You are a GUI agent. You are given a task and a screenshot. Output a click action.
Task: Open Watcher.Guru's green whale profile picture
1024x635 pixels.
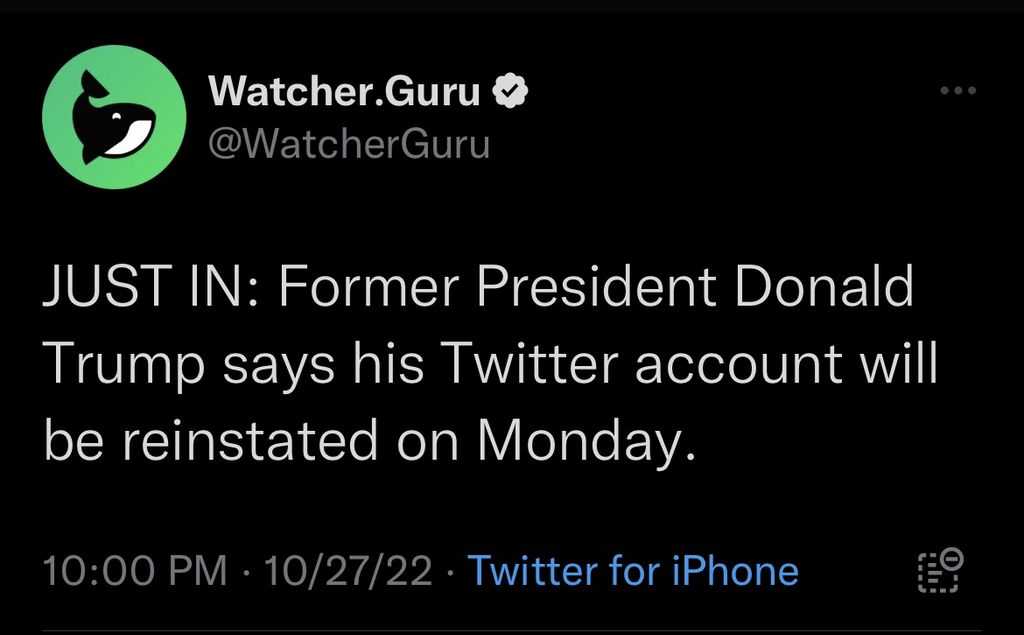point(114,117)
